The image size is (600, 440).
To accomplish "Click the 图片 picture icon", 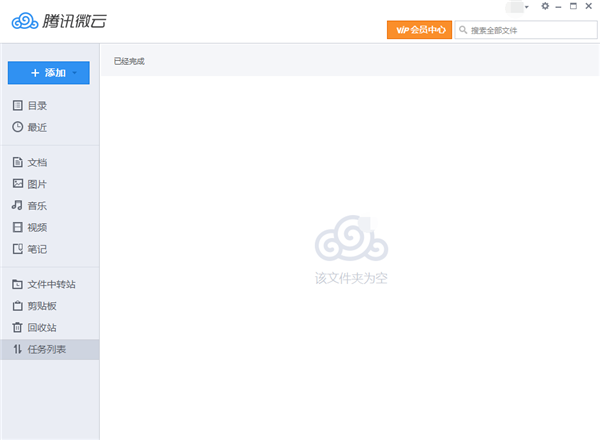I will pyautogui.click(x=18, y=184).
